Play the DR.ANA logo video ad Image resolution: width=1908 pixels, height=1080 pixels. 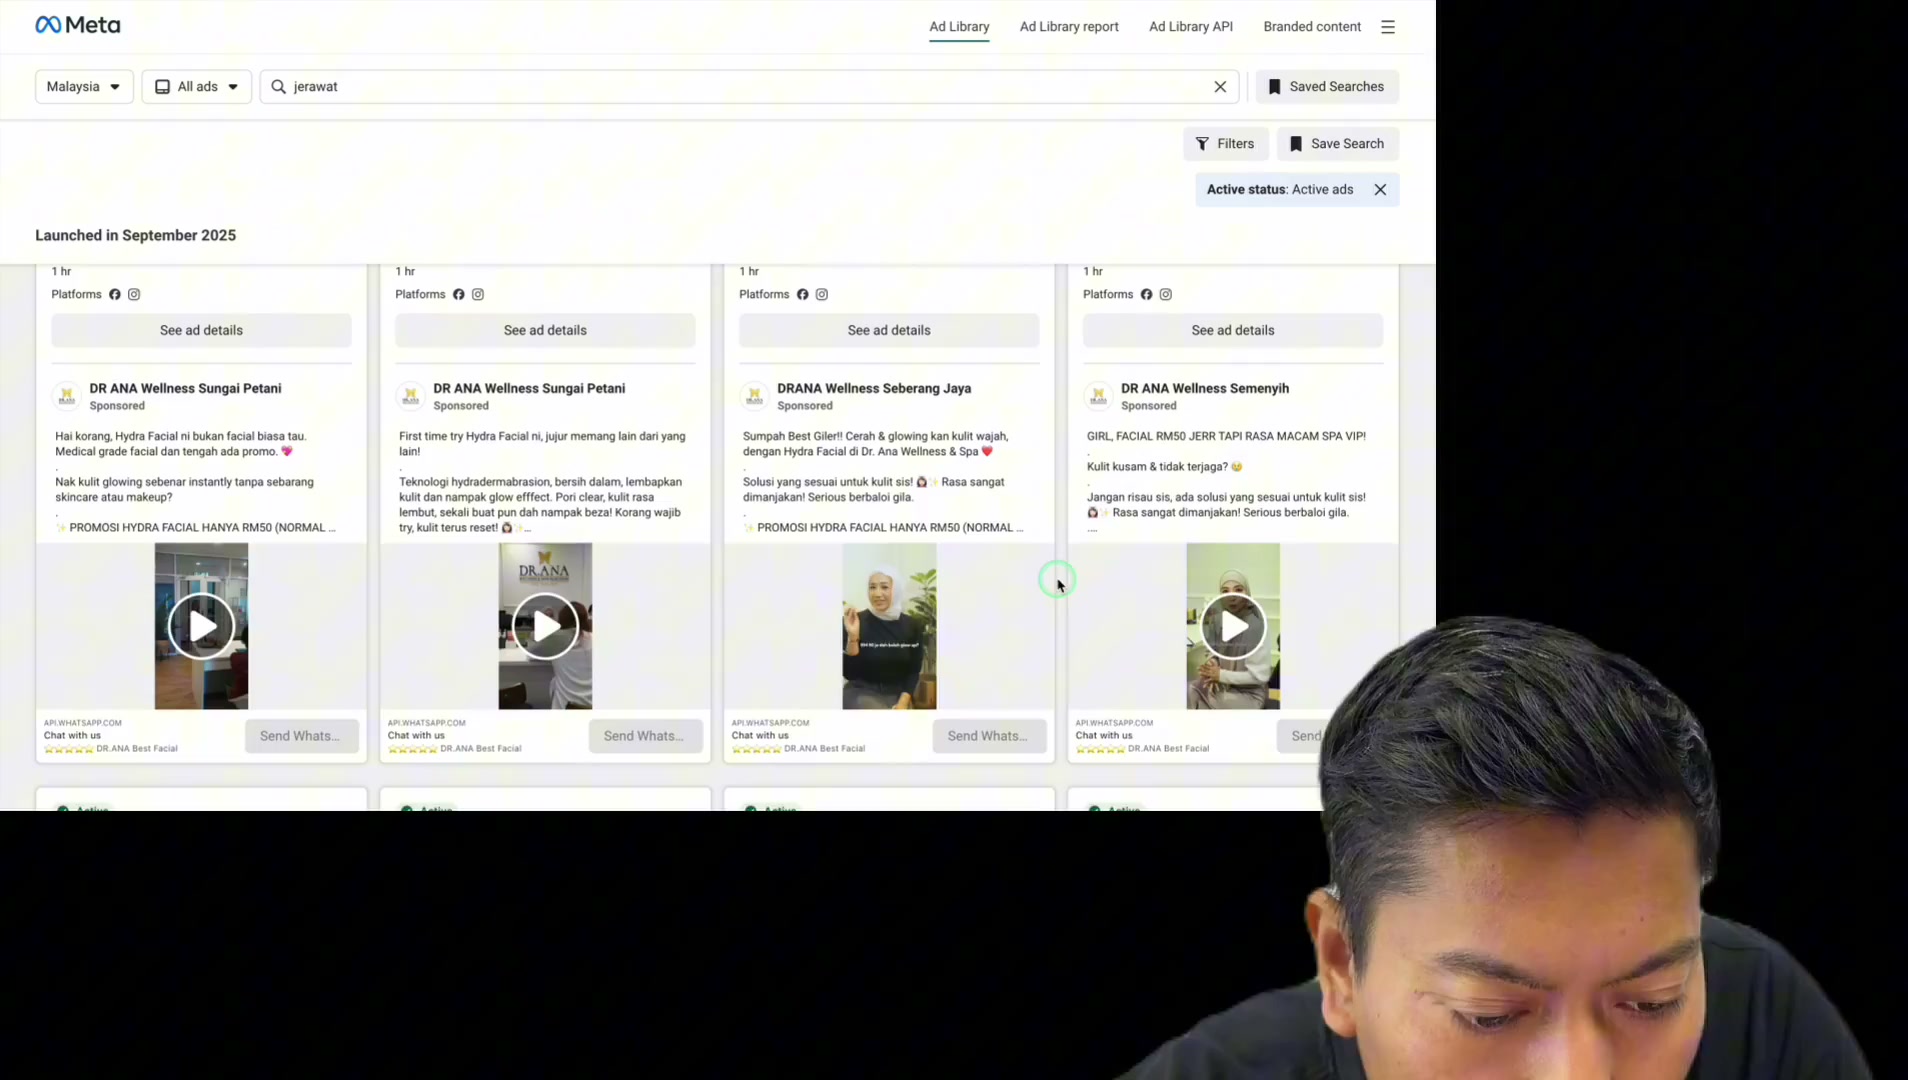click(x=545, y=626)
